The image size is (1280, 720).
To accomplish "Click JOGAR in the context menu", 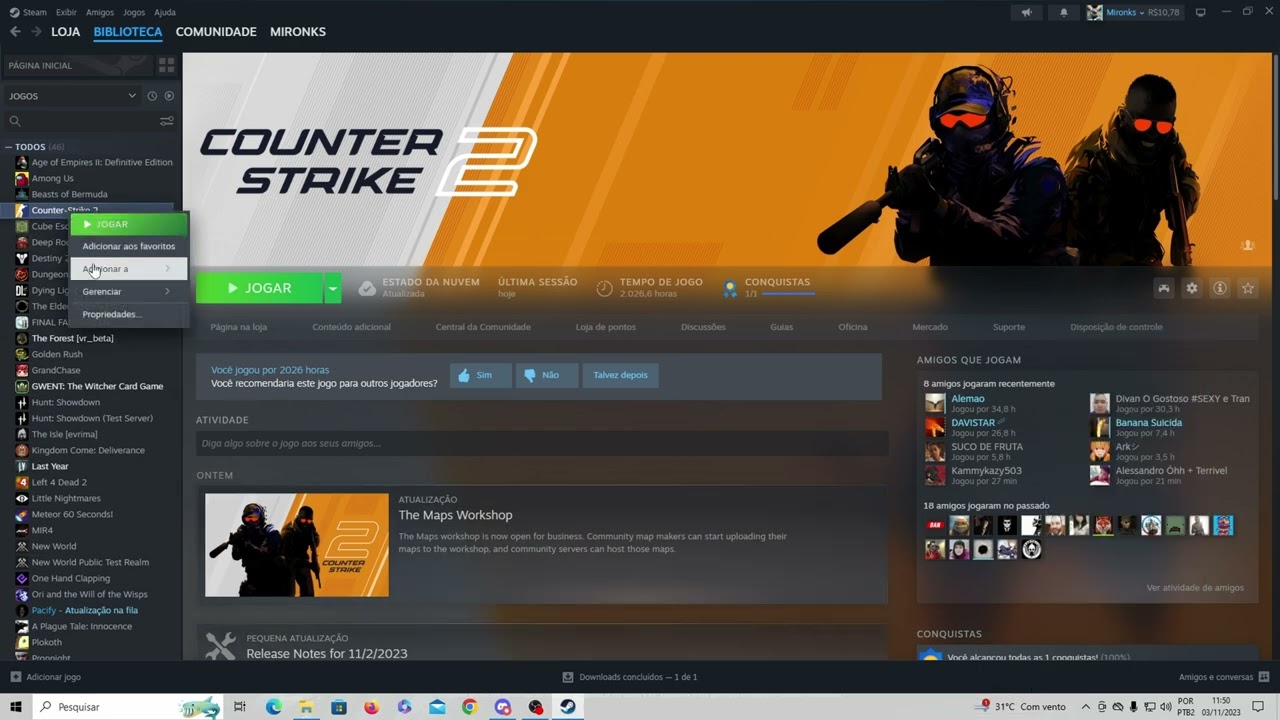I will (x=128, y=224).
